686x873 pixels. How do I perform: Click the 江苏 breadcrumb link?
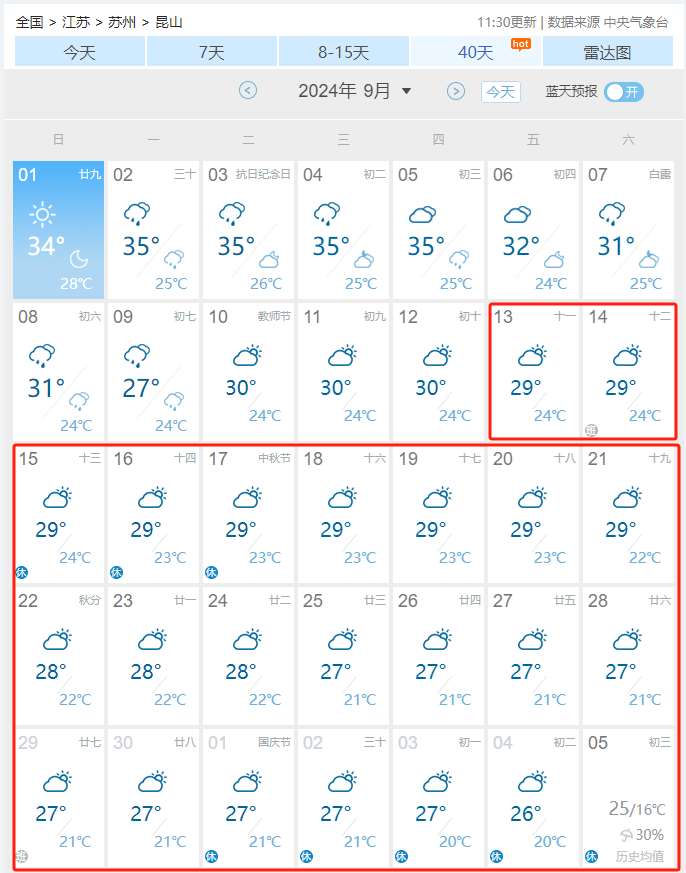(x=75, y=22)
